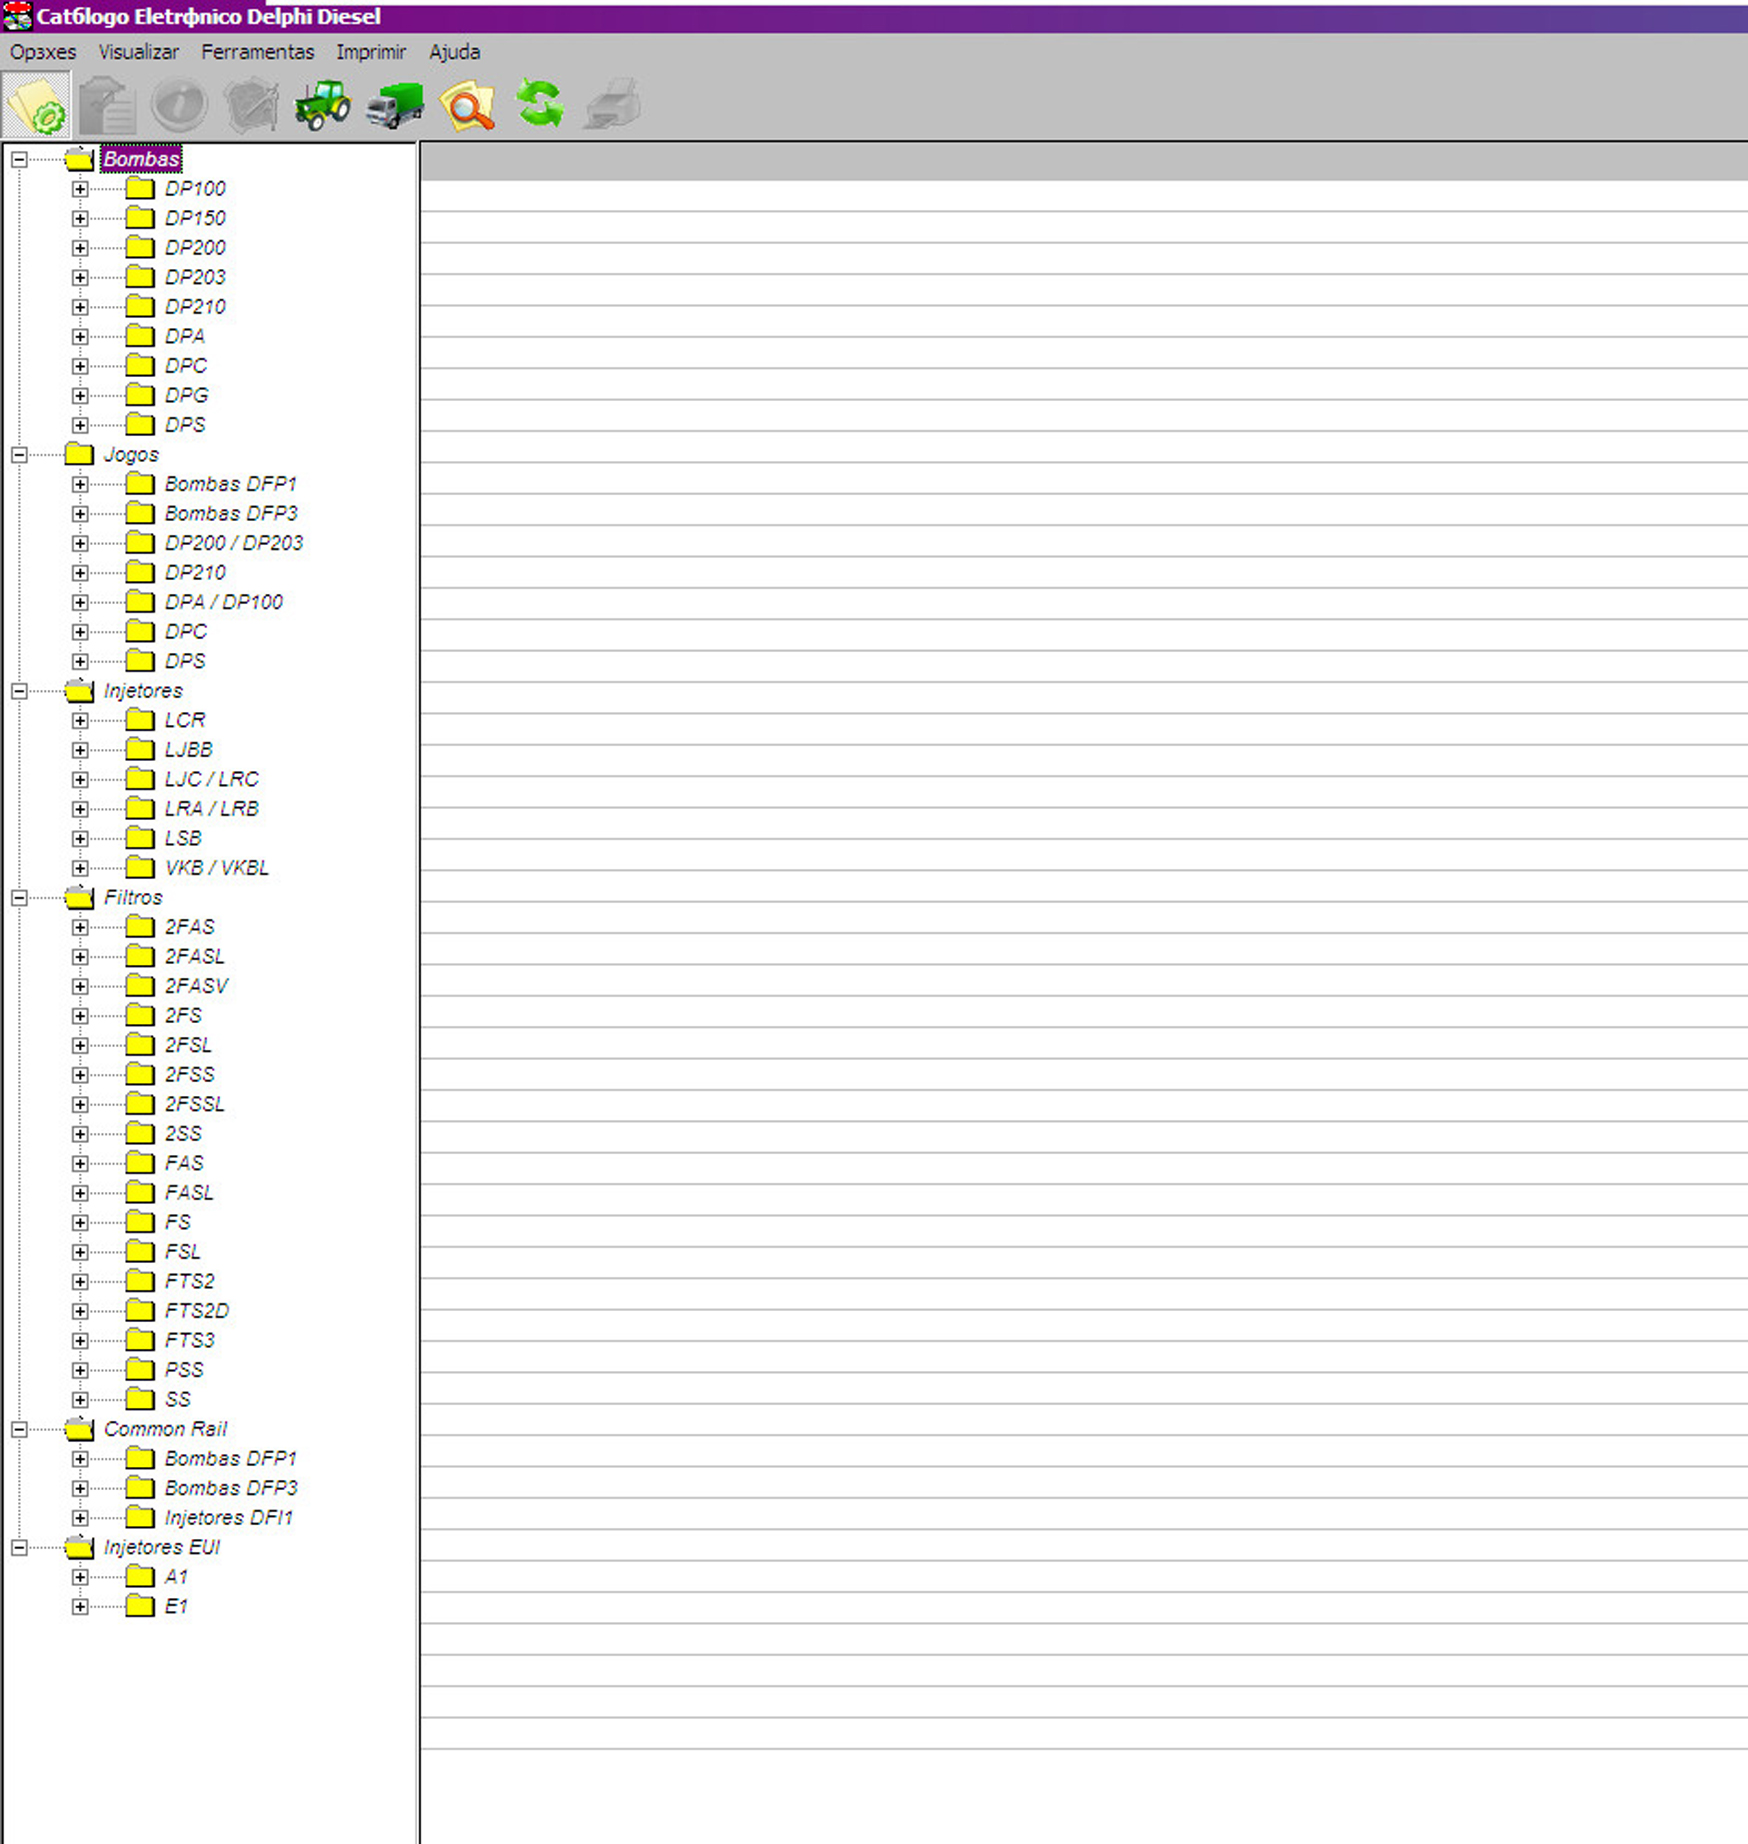Open search with the magnifying glass icon
1748x1844 pixels.
(x=468, y=105)
